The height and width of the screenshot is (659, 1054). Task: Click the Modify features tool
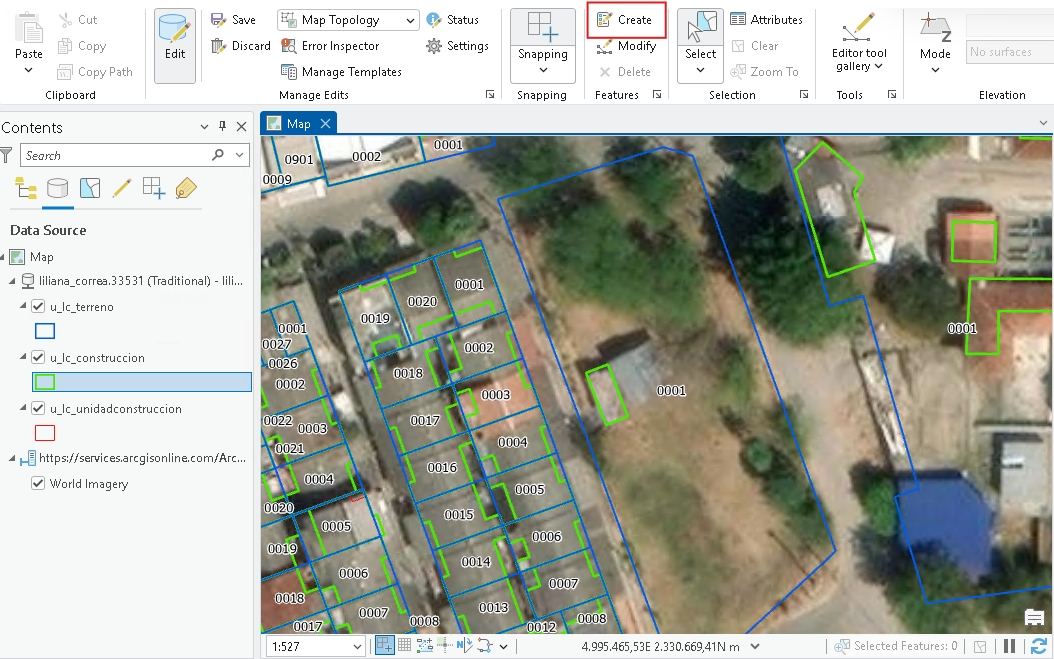[x=626, y=46]
